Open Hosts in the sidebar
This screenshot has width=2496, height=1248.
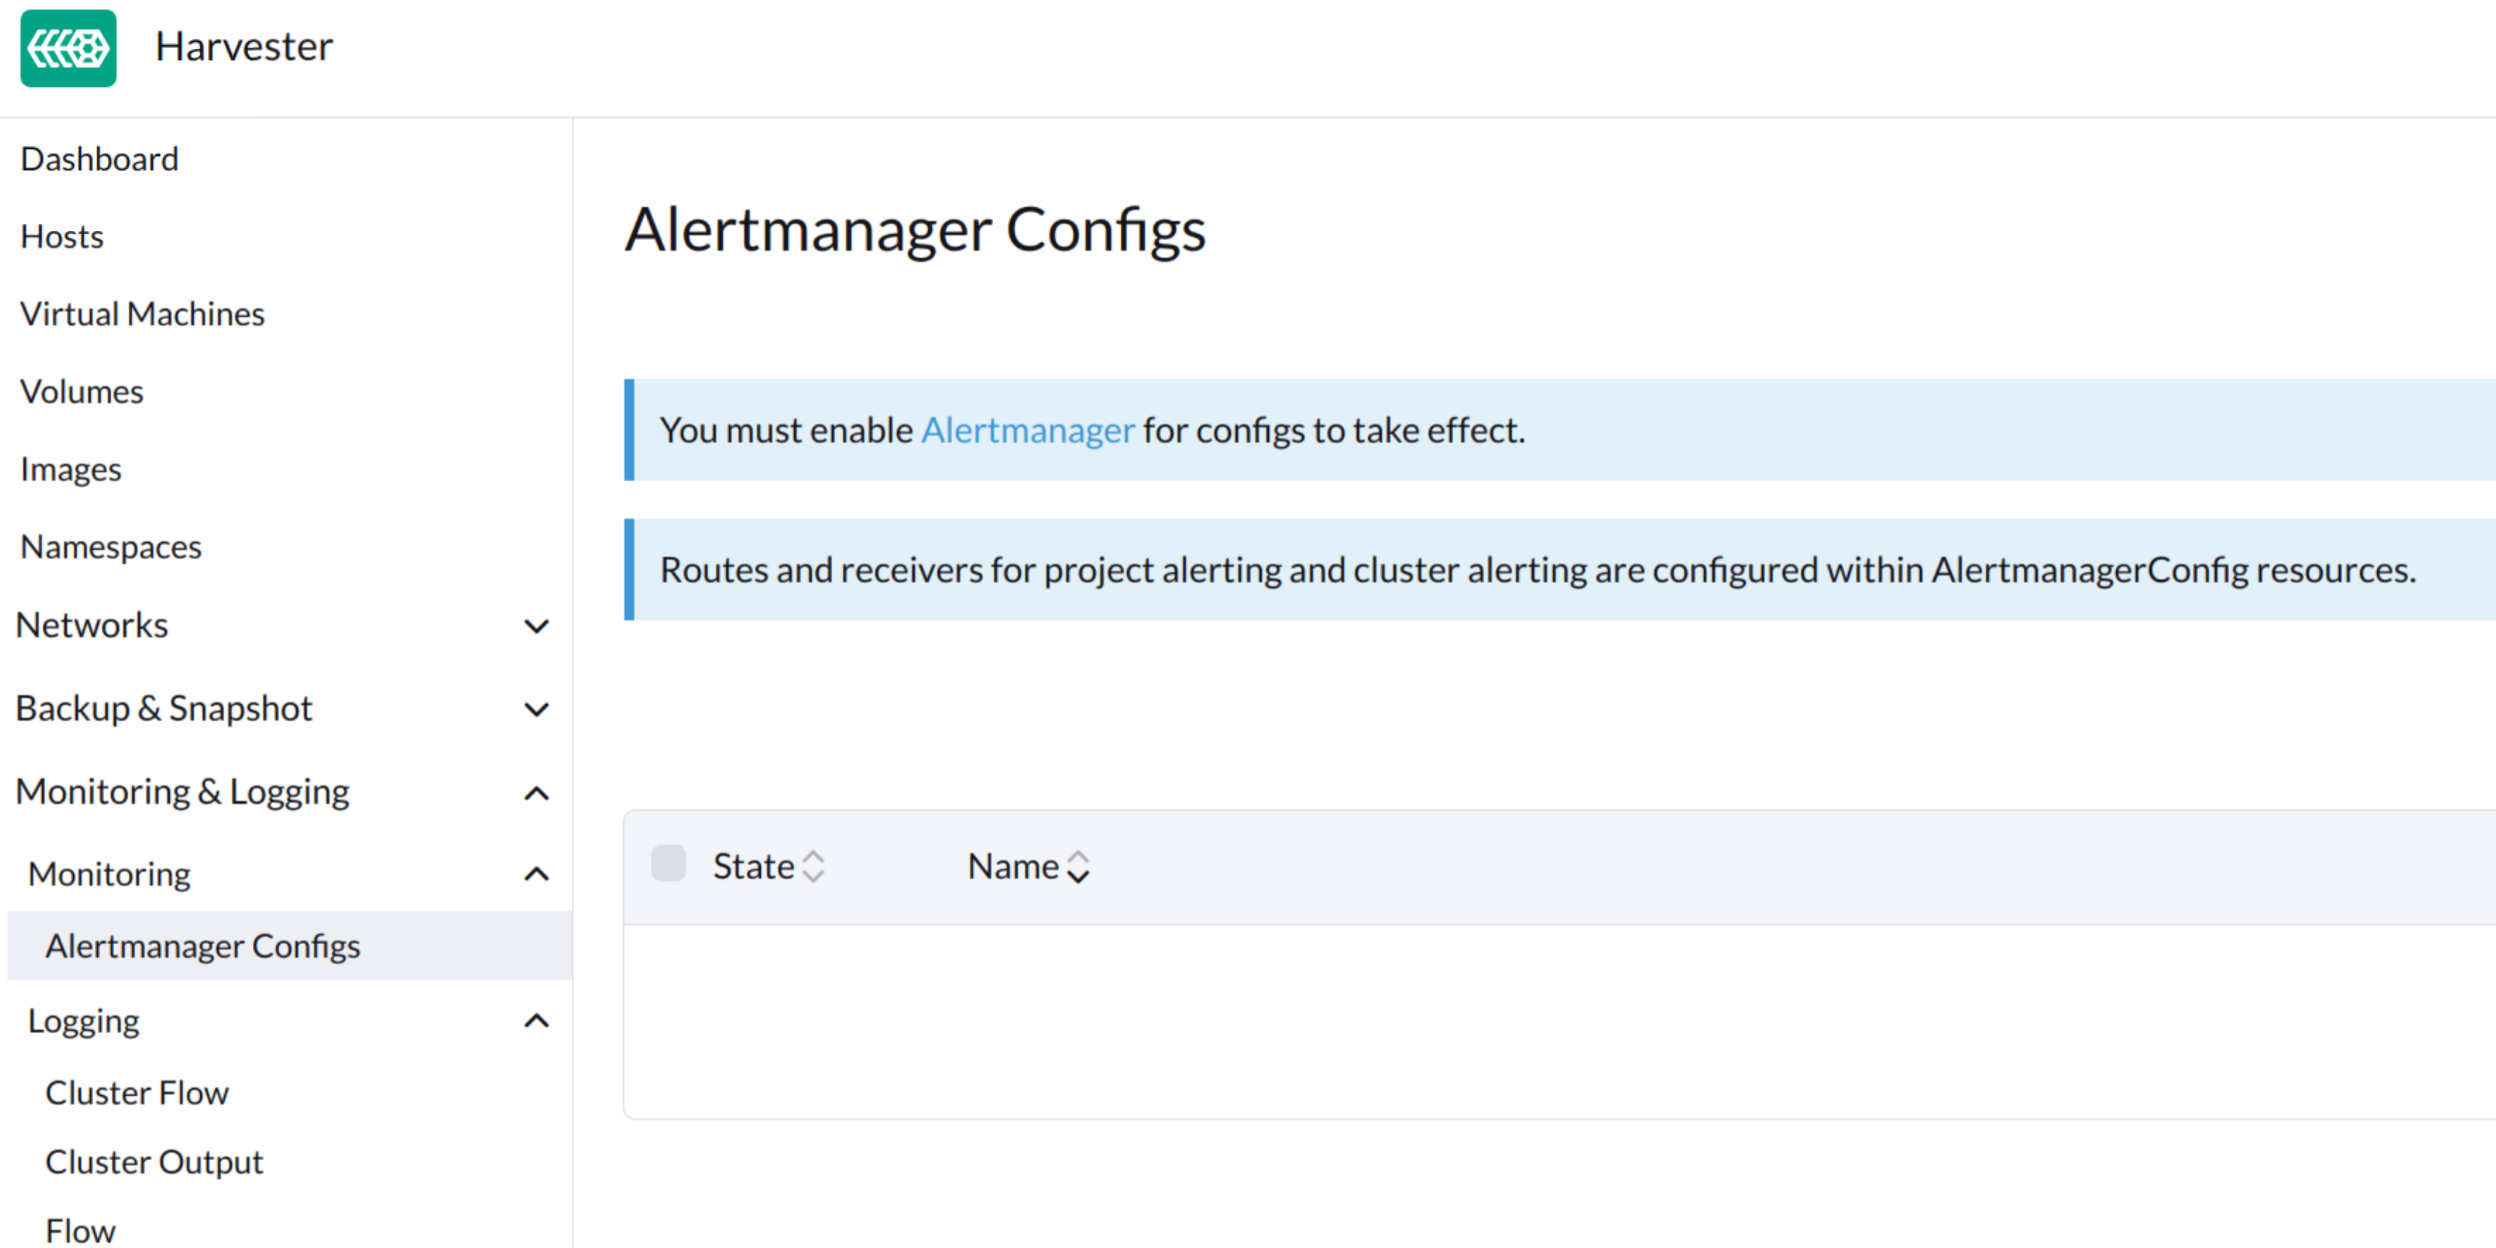62,237
